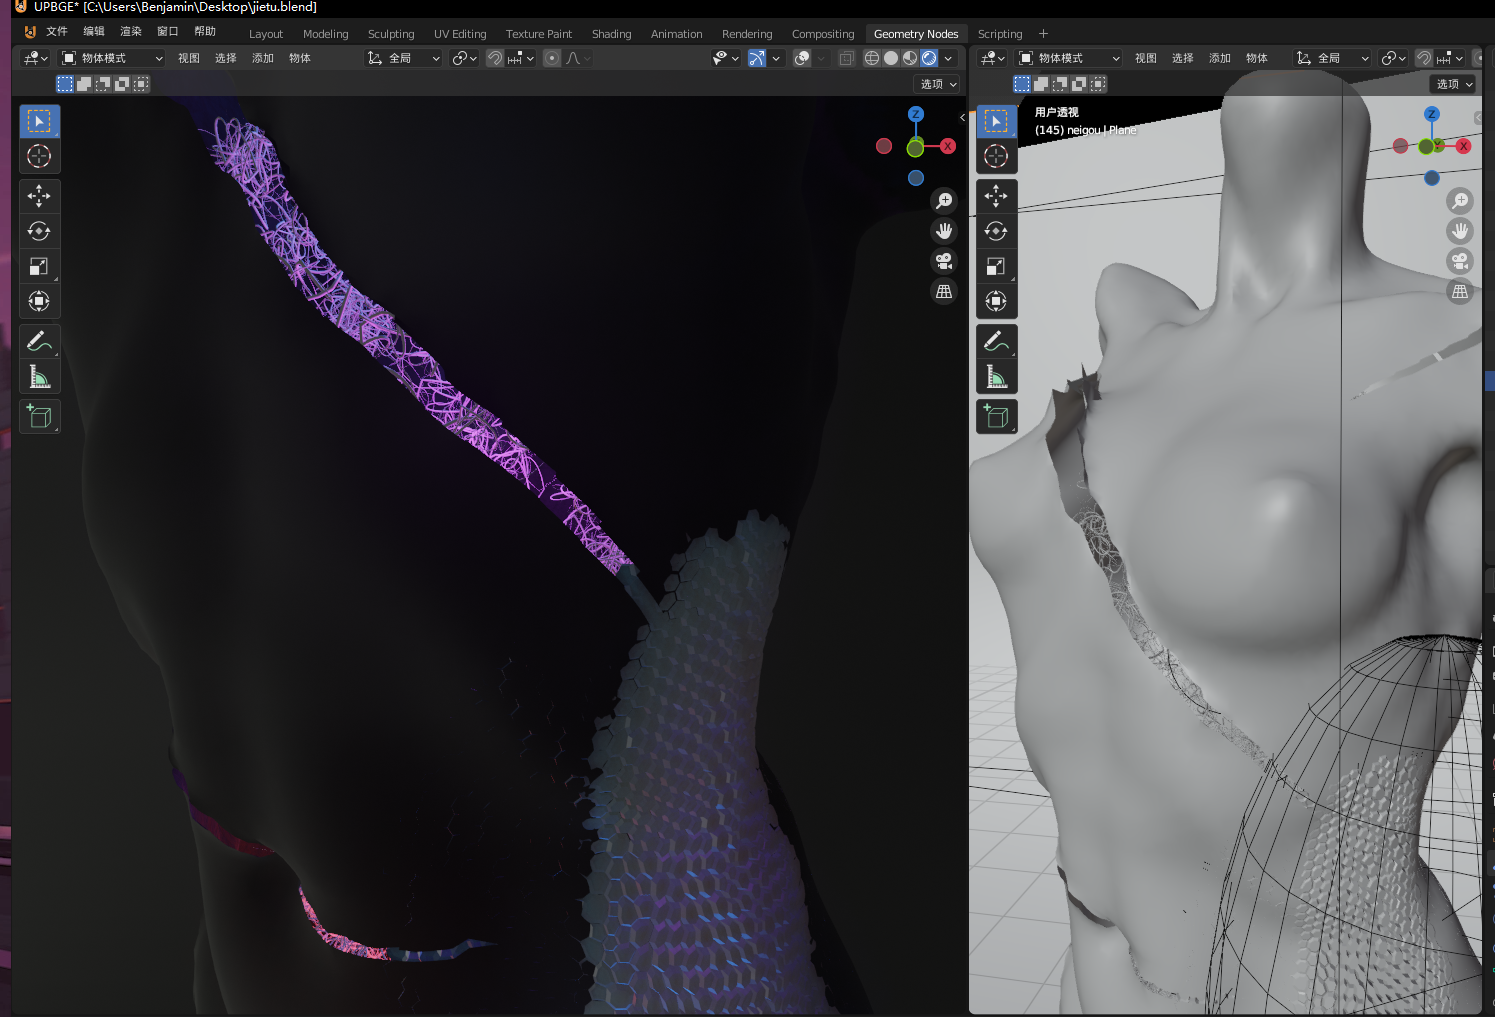Open the 物体模式 mode dropdown in left viewport

pyautogui.click(x=112, y=58)
